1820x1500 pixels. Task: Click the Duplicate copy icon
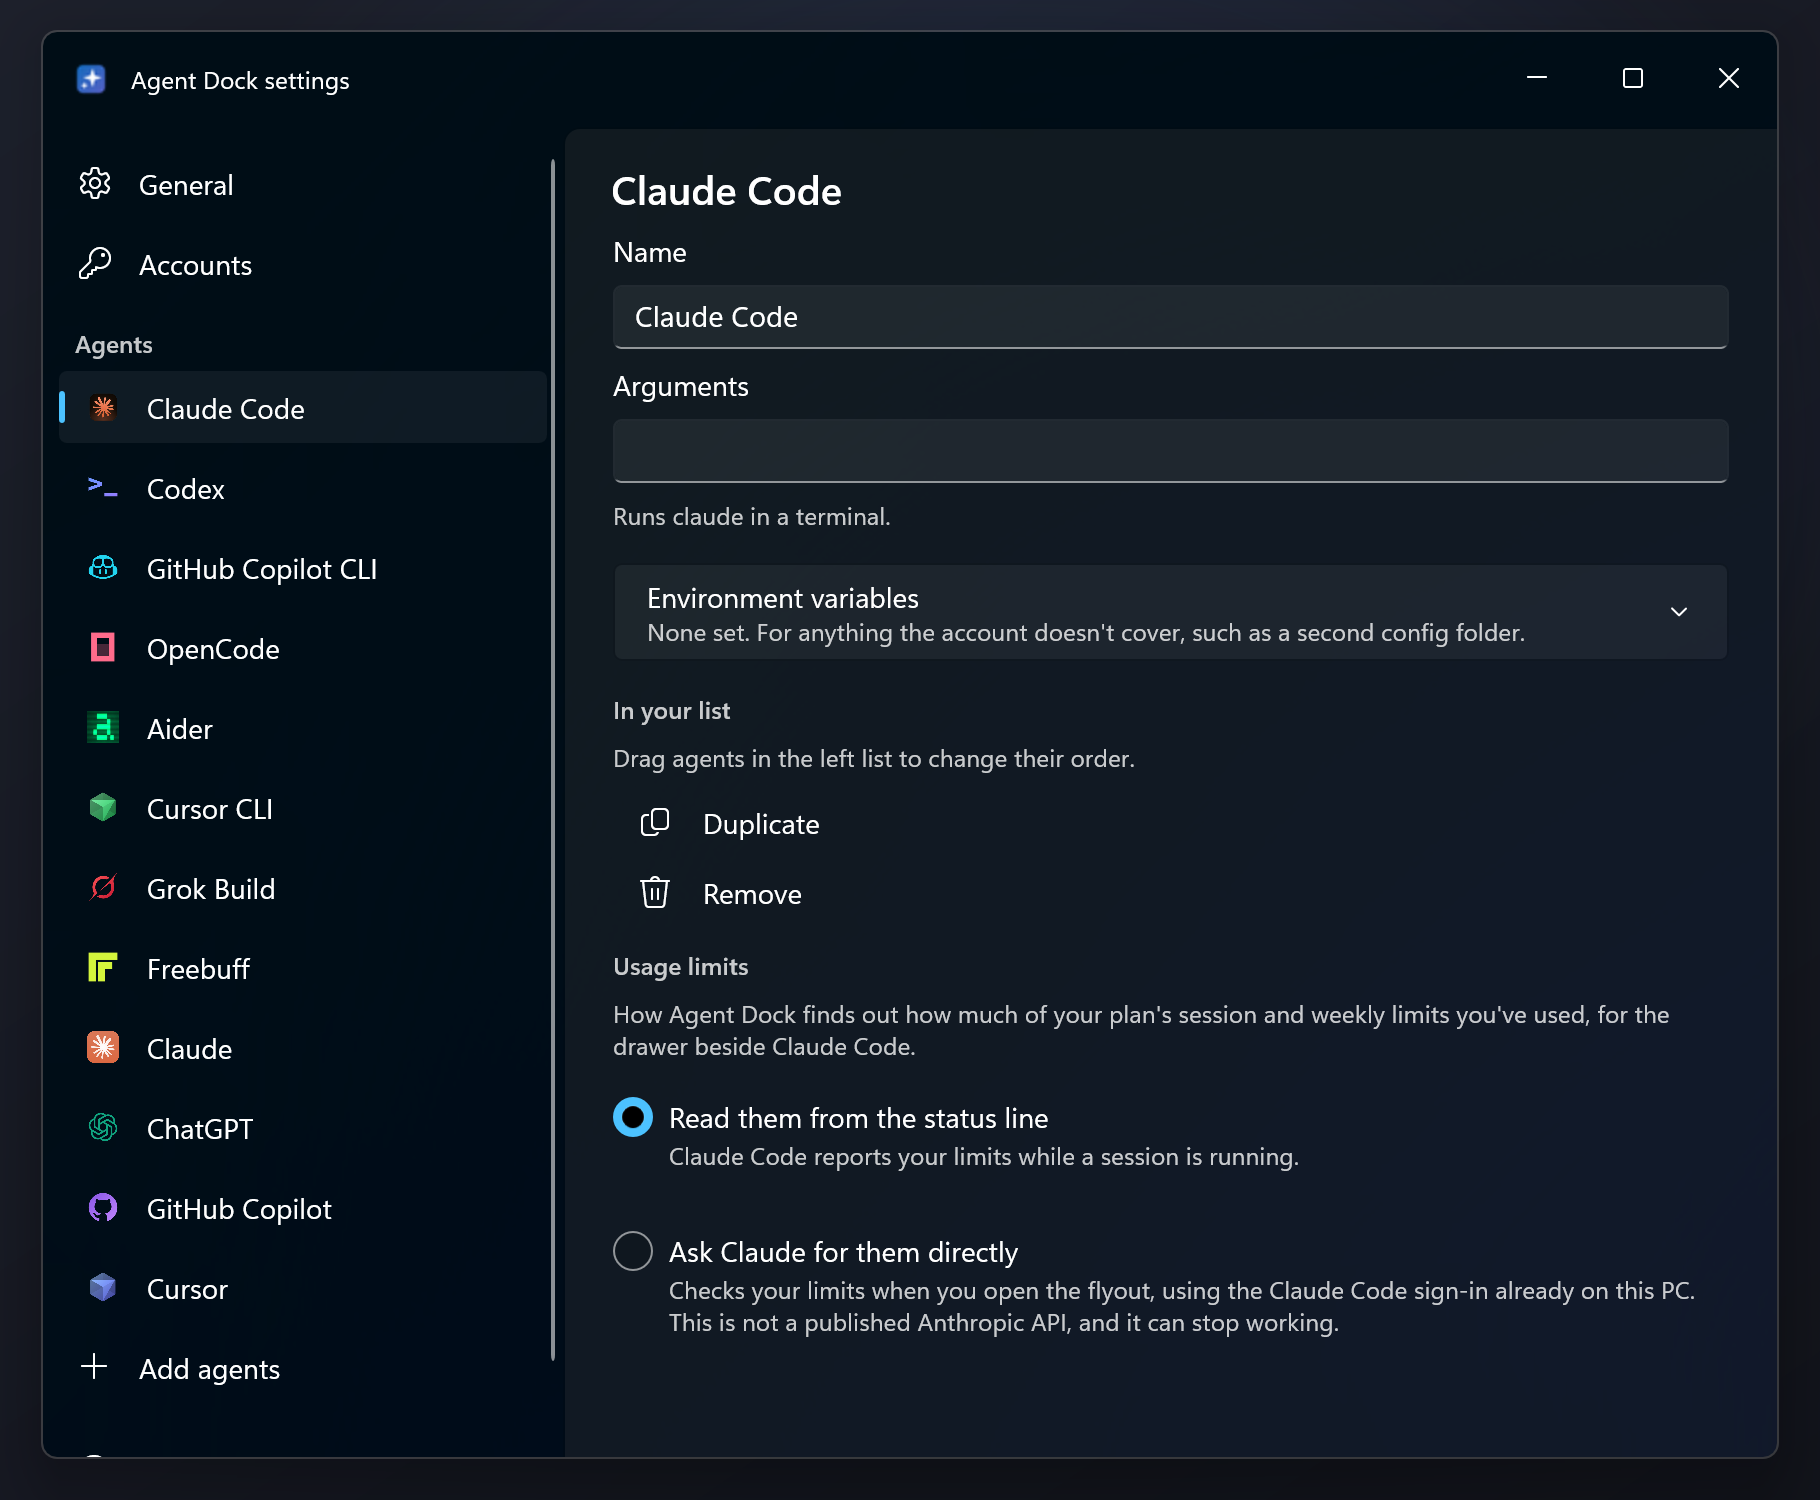[655, 823]
